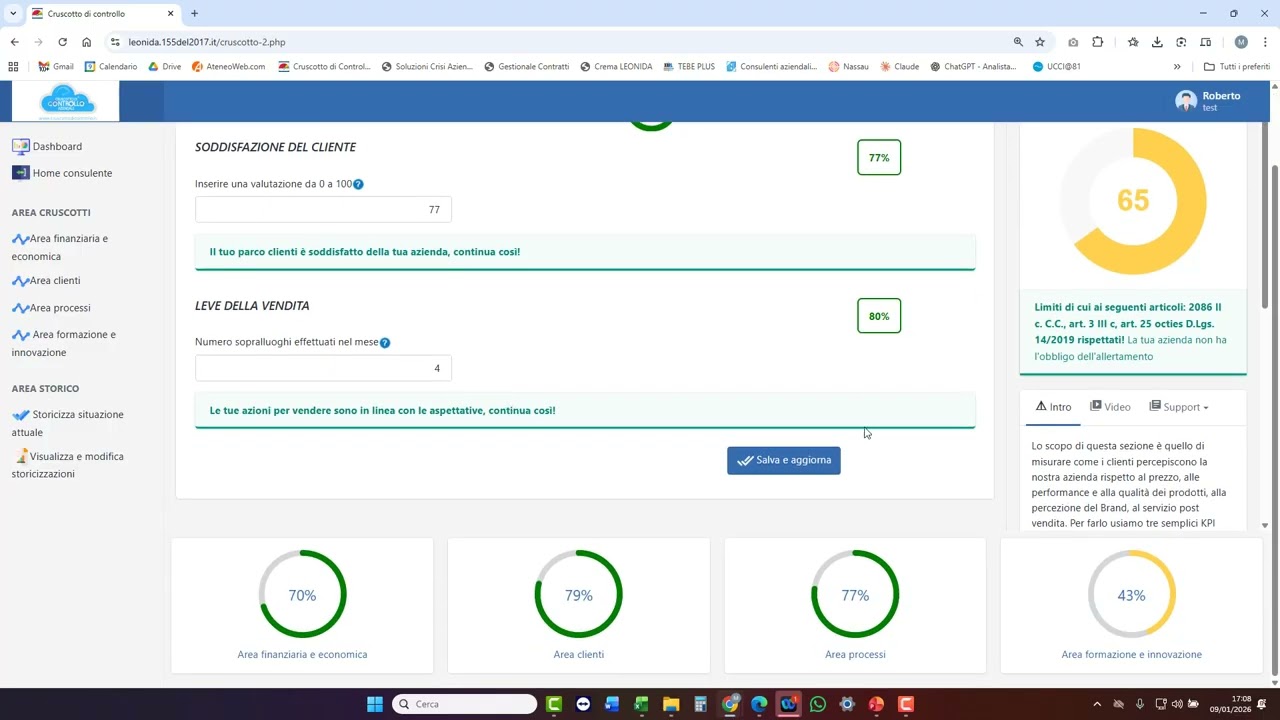Image resolution: width=1280 pixels, height=720 pixels.
Task: Bookmark this page with the star icon
Action: [x=1040, y=42]
